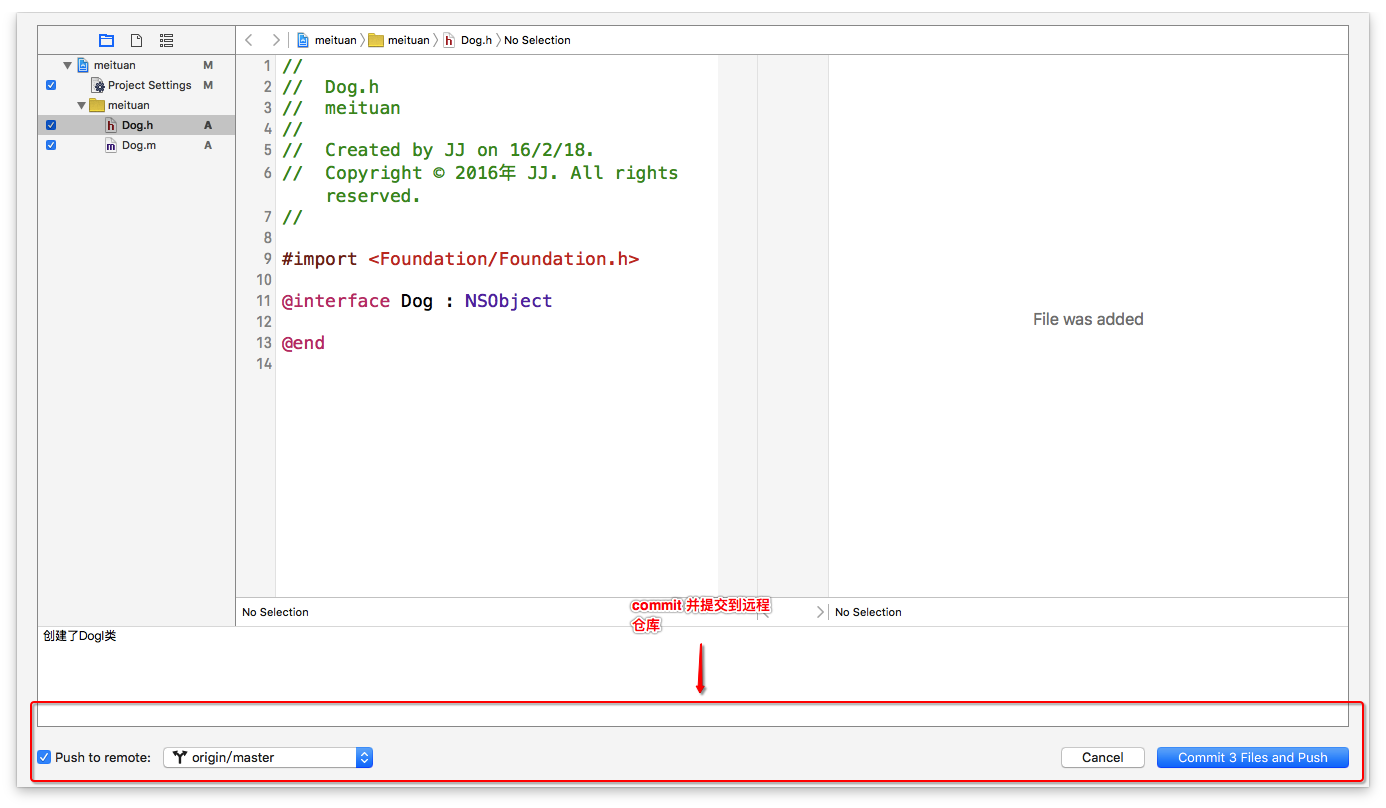Click right pane No Selection status
Image resolution: width=1386 pixels, height=808 pixels.
point(868,612)
